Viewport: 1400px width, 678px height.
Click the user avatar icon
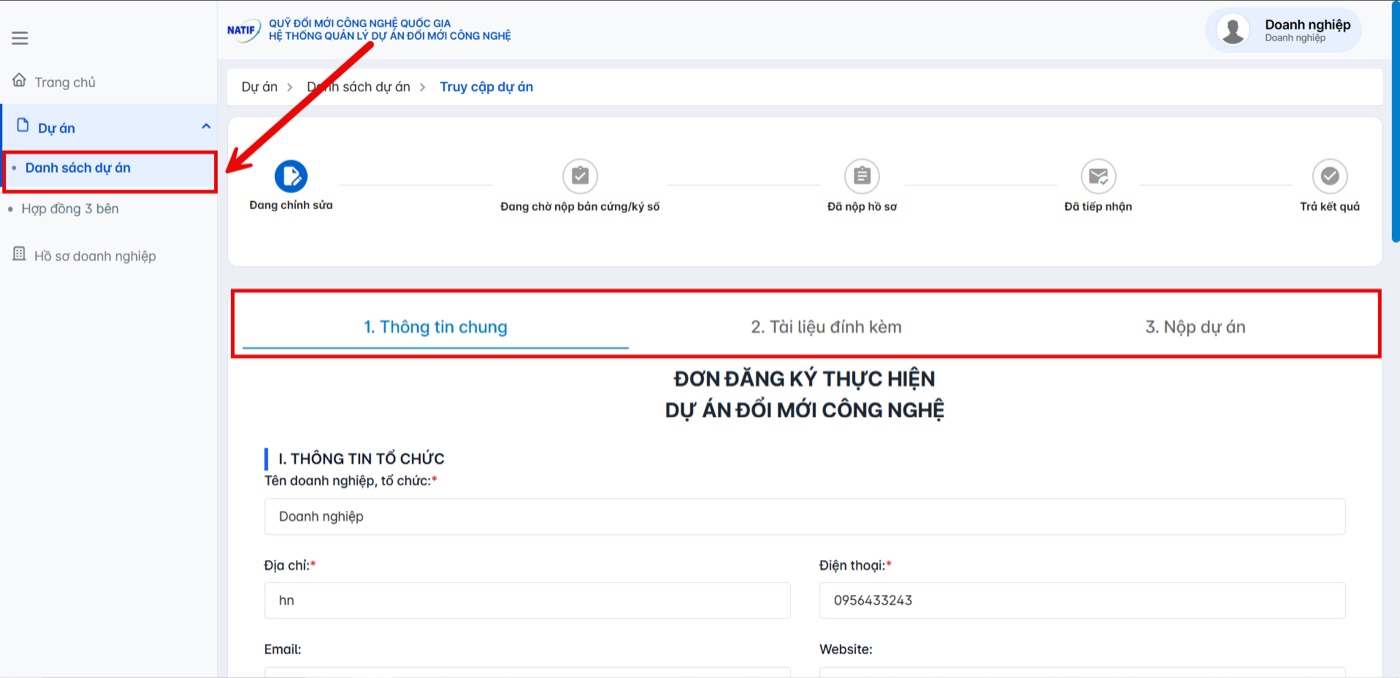point(1234,30)
